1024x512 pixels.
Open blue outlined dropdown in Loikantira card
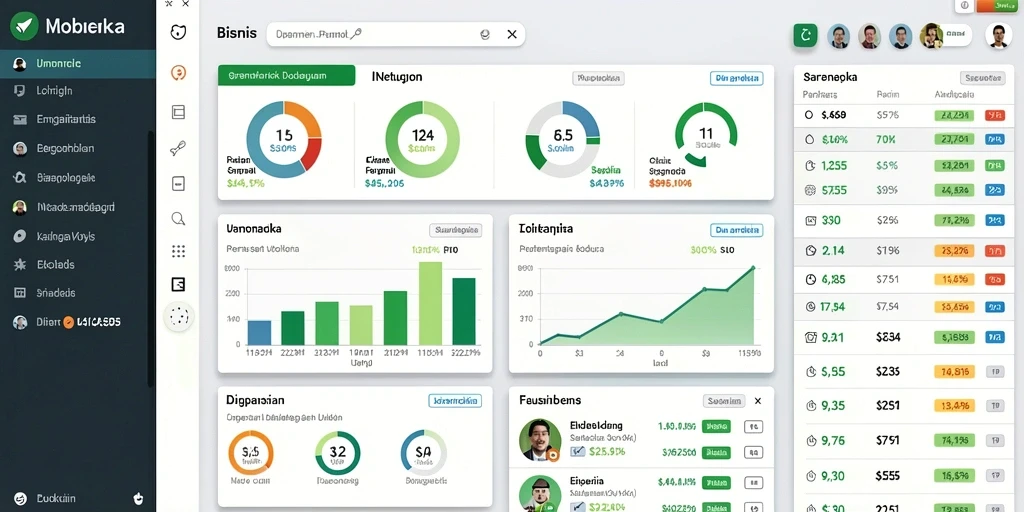736,230
